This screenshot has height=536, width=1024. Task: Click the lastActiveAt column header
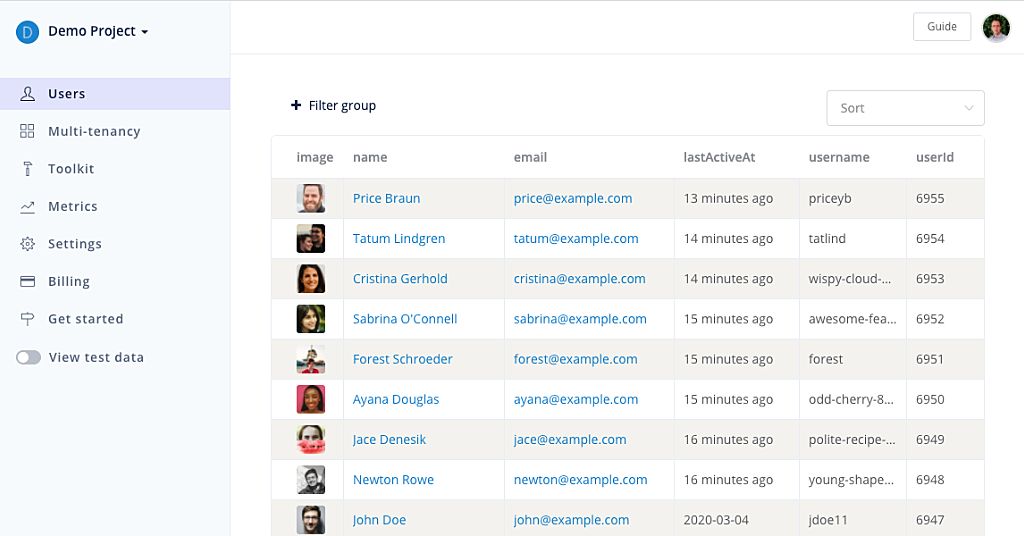719,157
